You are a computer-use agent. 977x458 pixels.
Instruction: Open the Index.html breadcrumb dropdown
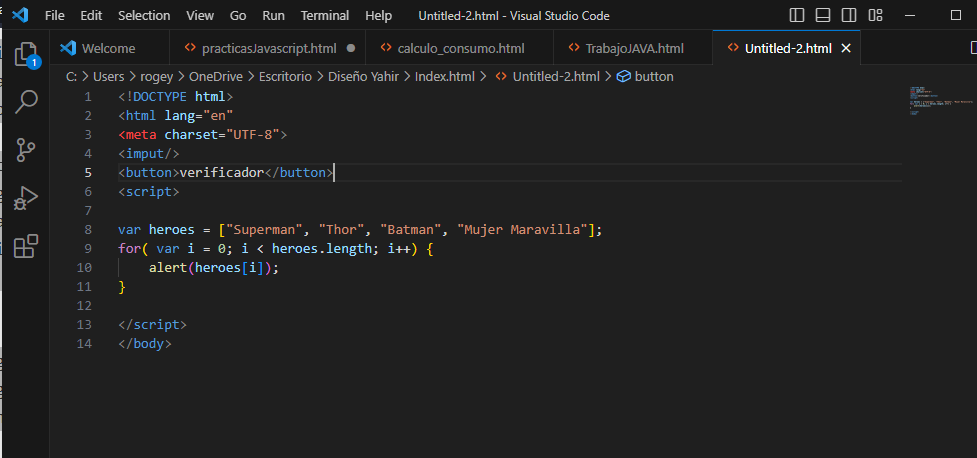445,77
